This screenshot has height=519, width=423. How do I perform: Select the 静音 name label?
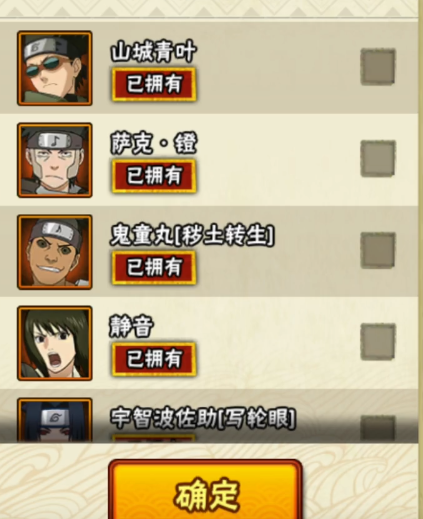pos(132,327)
